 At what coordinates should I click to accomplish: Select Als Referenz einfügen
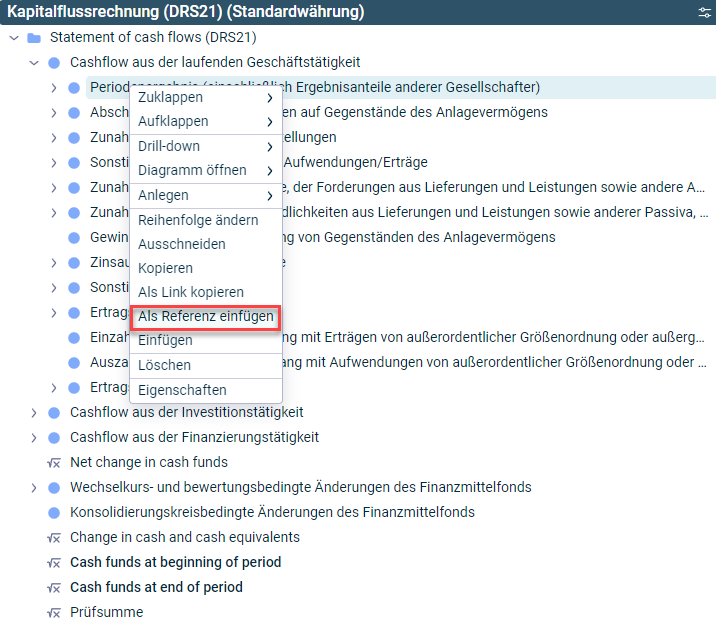pyautogui.click(x=206, y=317)
